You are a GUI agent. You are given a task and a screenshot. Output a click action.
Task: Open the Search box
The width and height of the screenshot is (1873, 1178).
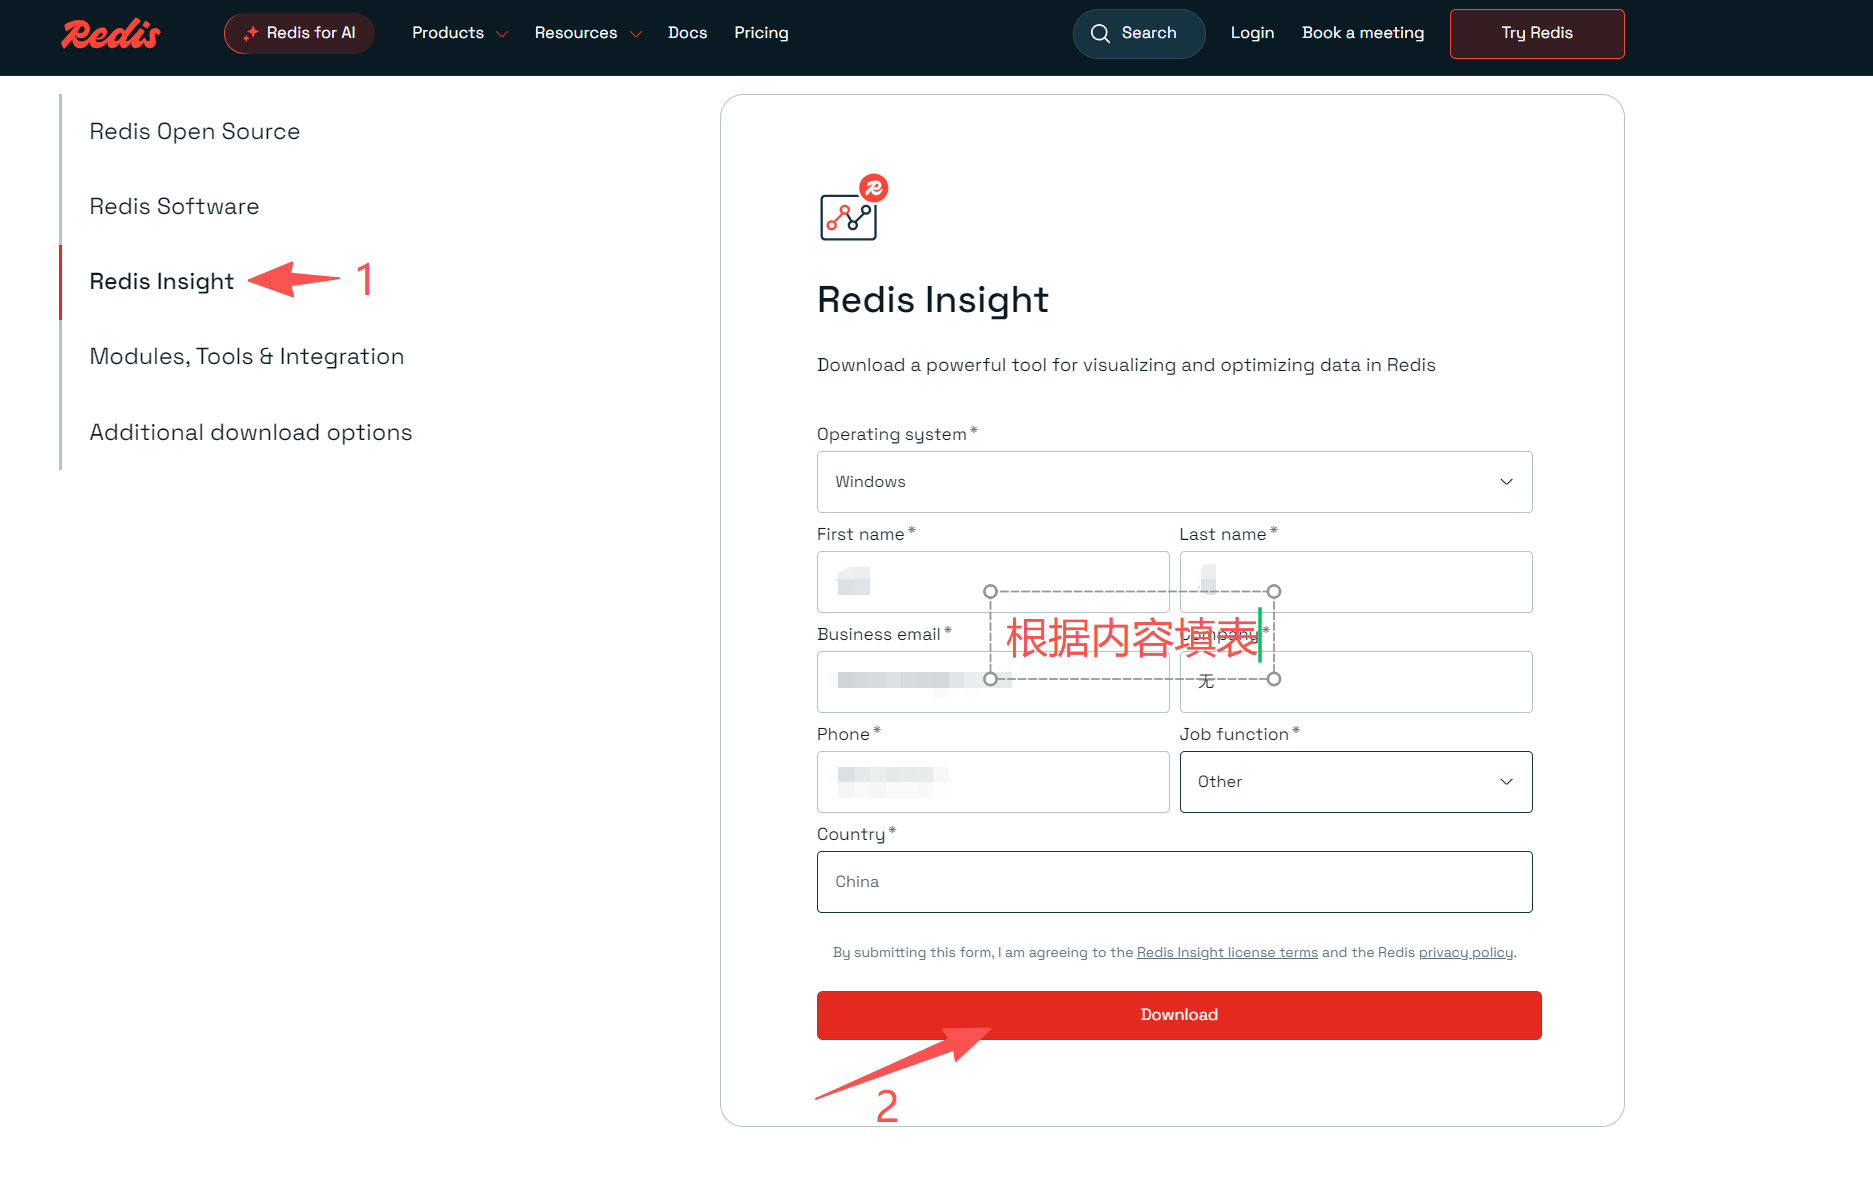[x=1138, y=33]
